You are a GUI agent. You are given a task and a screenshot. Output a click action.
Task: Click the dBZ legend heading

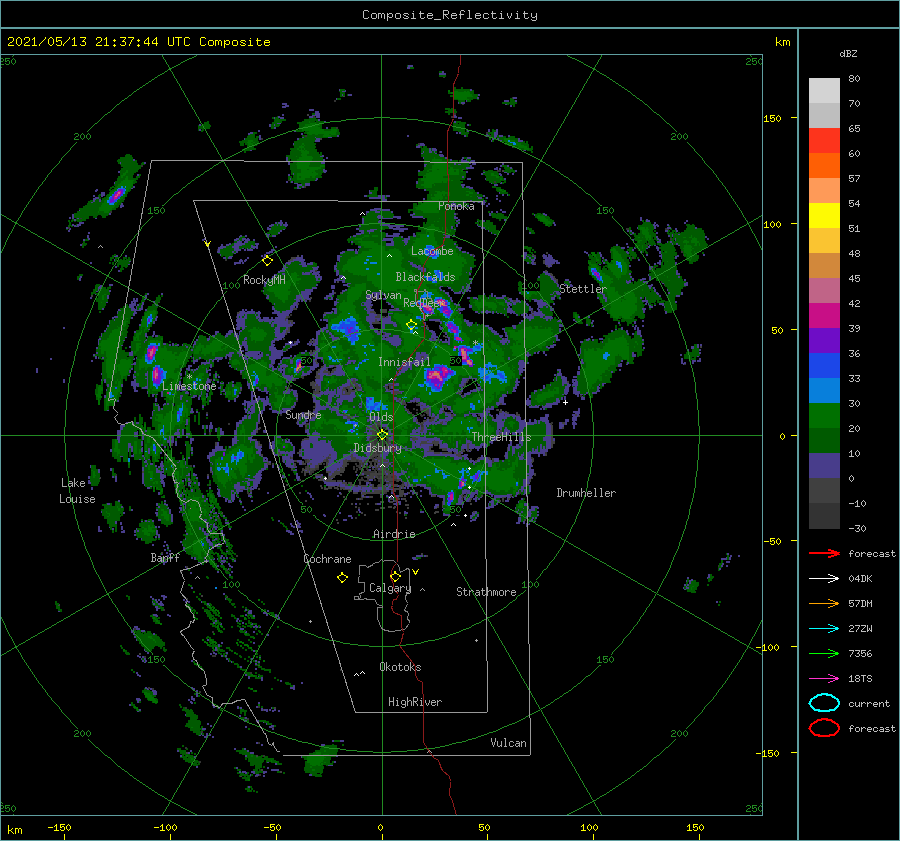coord(848,53)
